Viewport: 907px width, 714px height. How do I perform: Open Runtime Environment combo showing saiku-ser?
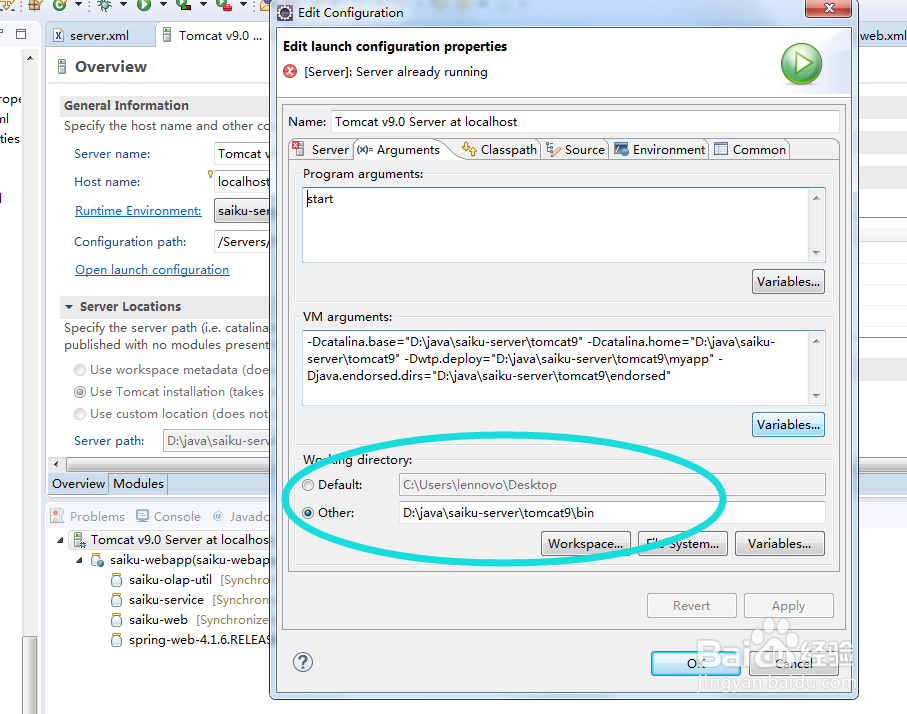pos(242,211)
